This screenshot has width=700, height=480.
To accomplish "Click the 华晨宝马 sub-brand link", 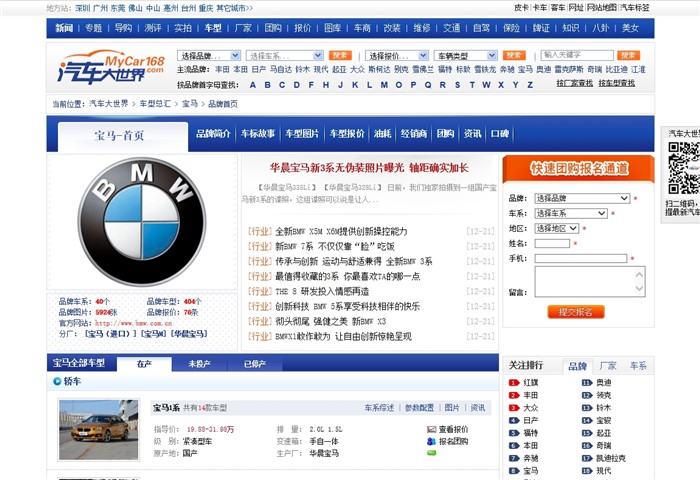I will [190, 334].
